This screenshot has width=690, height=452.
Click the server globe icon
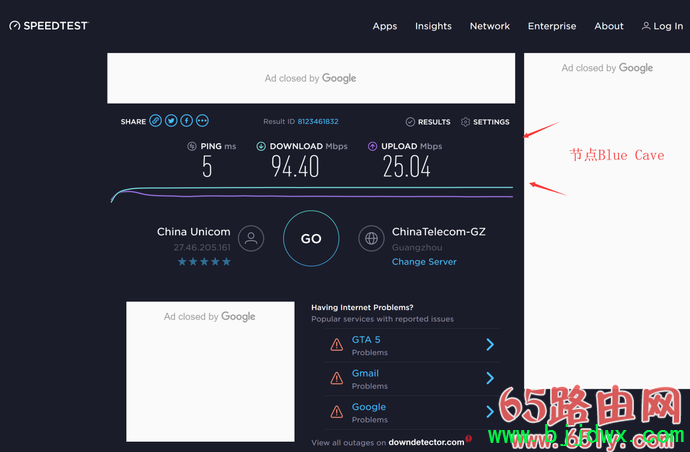point(371,239)
